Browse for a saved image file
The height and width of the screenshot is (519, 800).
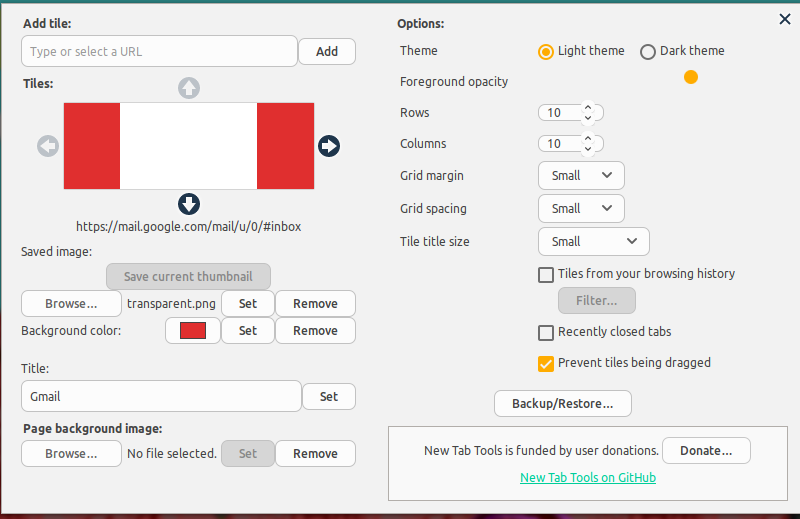tap(71, 304)
